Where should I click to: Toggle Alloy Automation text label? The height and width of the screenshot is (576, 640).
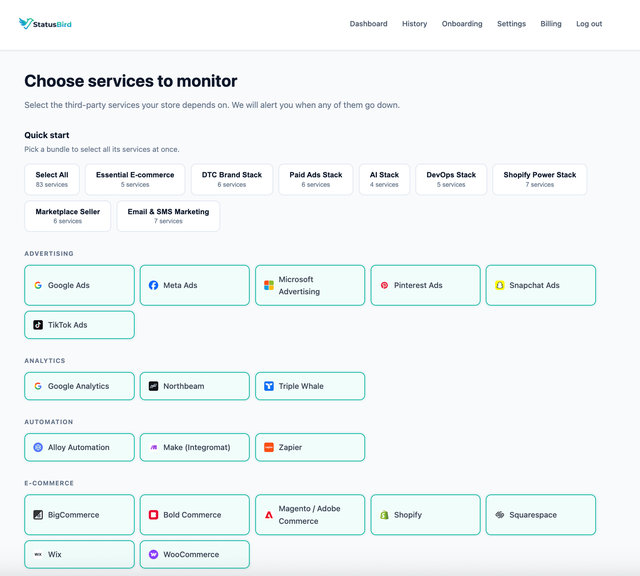(x=78, y=447)
